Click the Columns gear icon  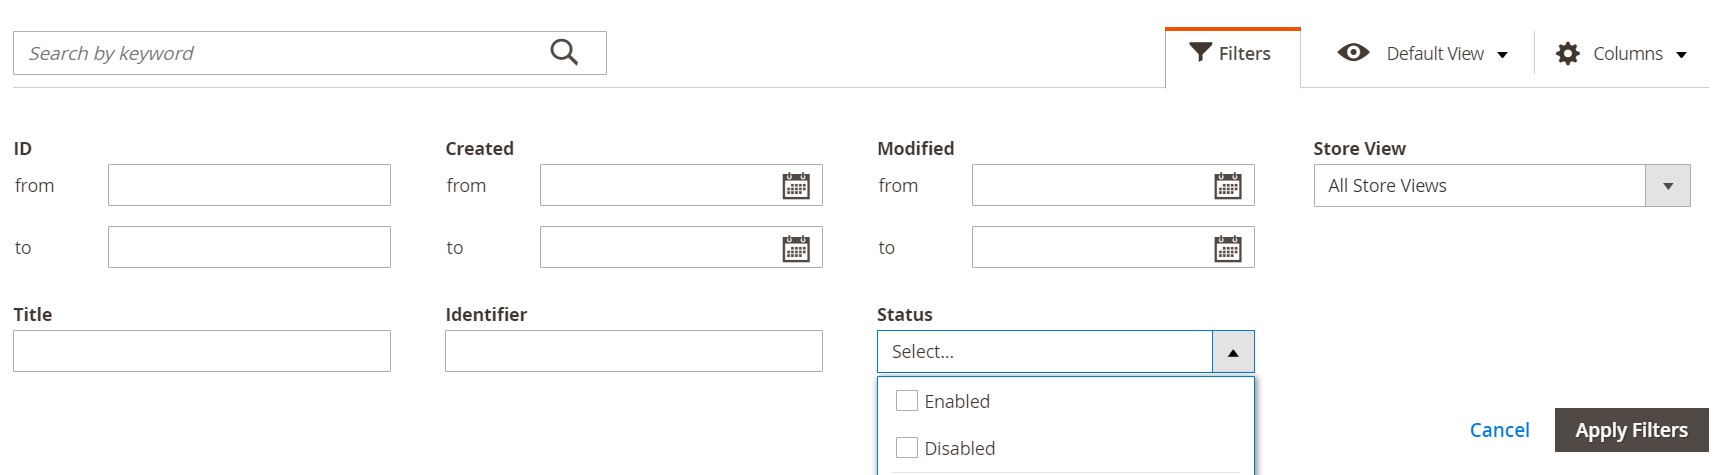pyautogui.click(x=1567, y=54)
